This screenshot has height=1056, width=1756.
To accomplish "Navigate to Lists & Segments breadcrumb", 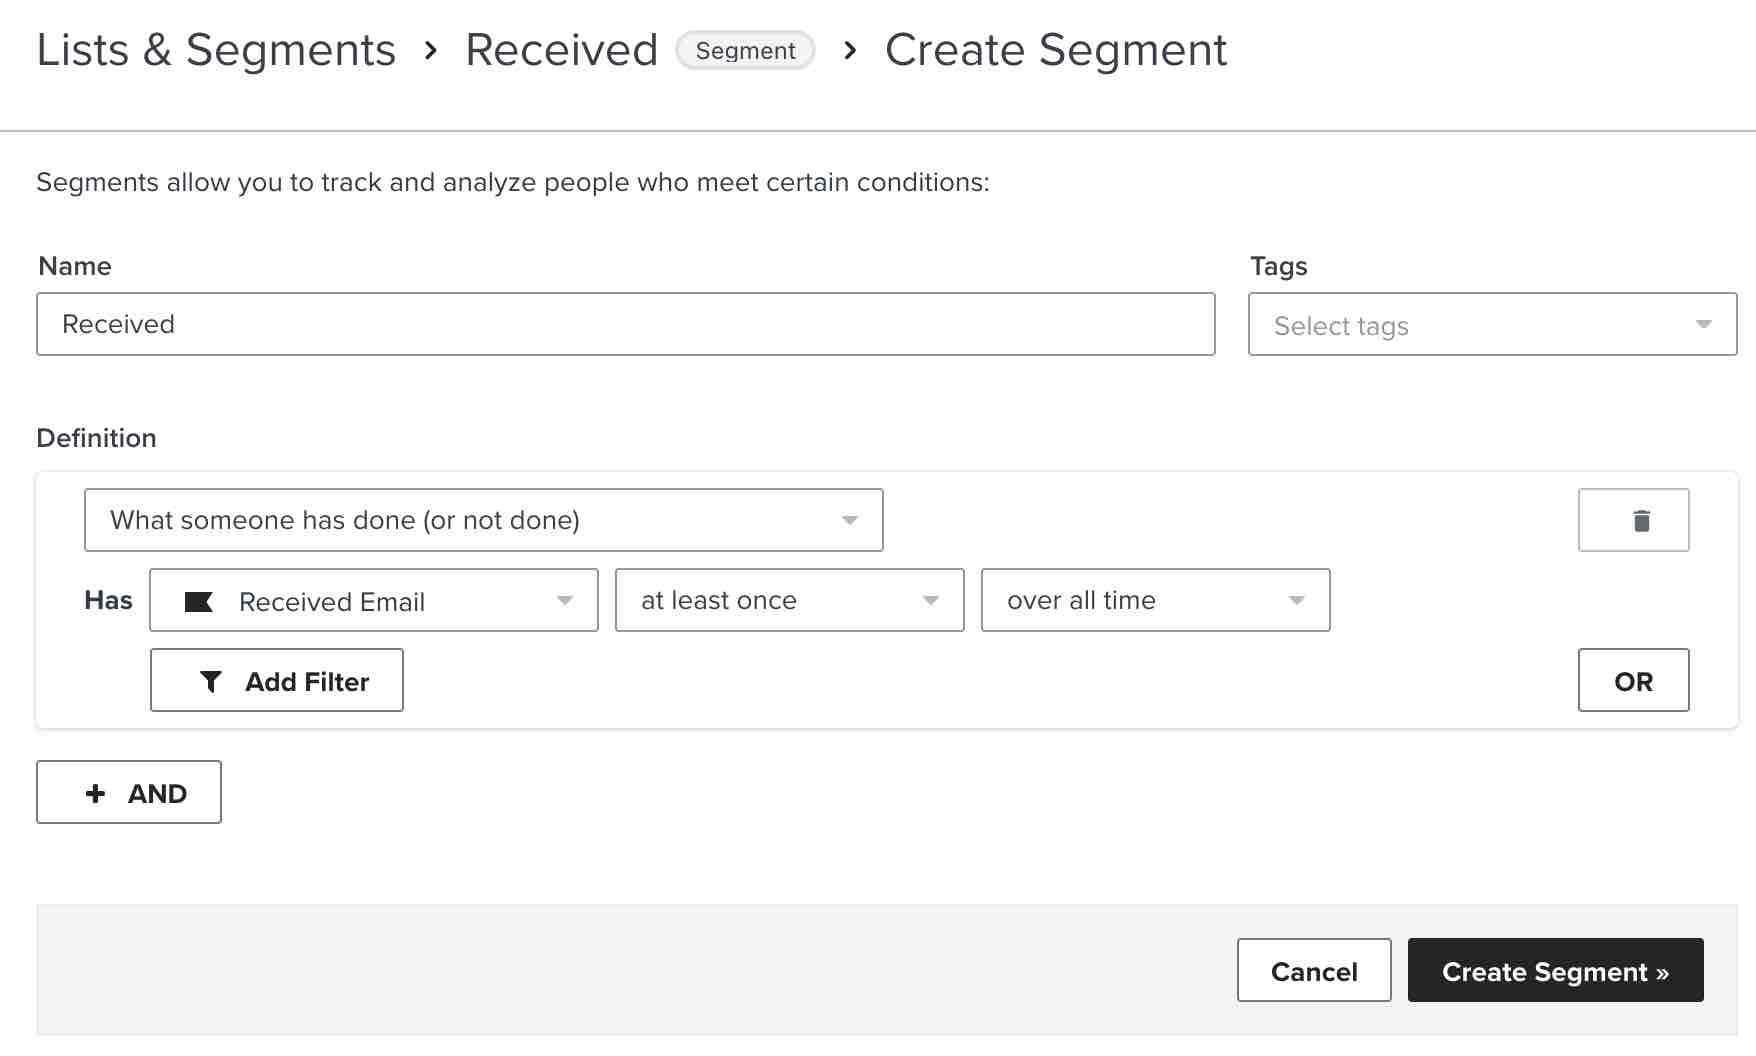I will pos(215,49).
